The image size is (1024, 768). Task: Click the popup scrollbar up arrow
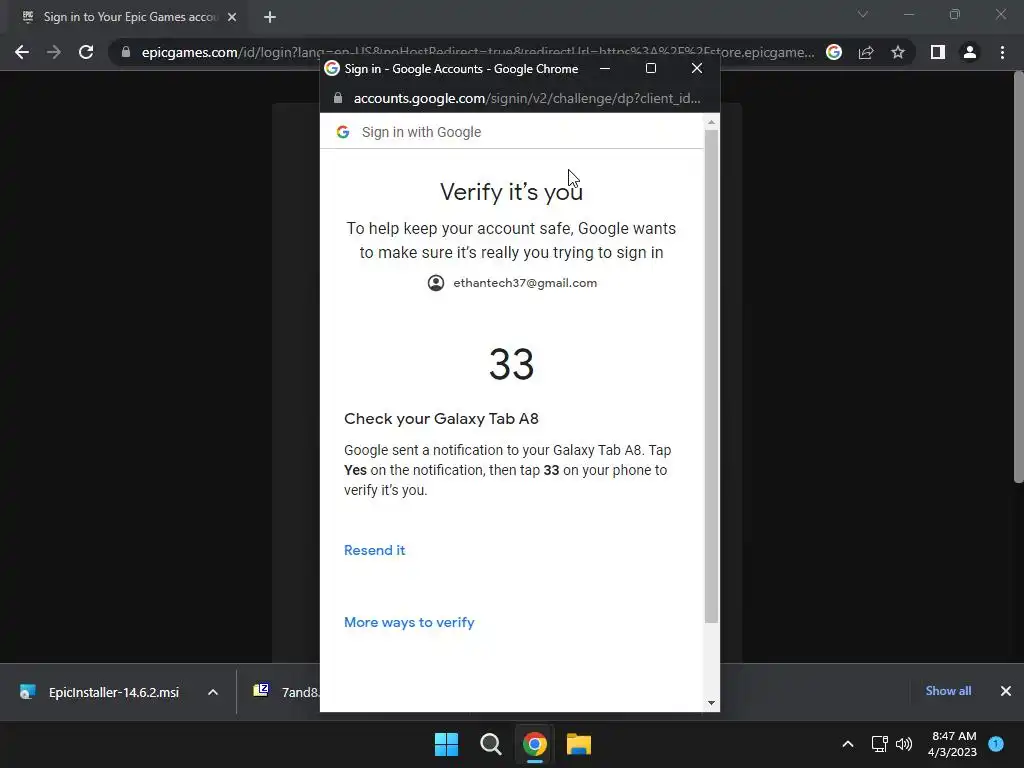point(711,122)
